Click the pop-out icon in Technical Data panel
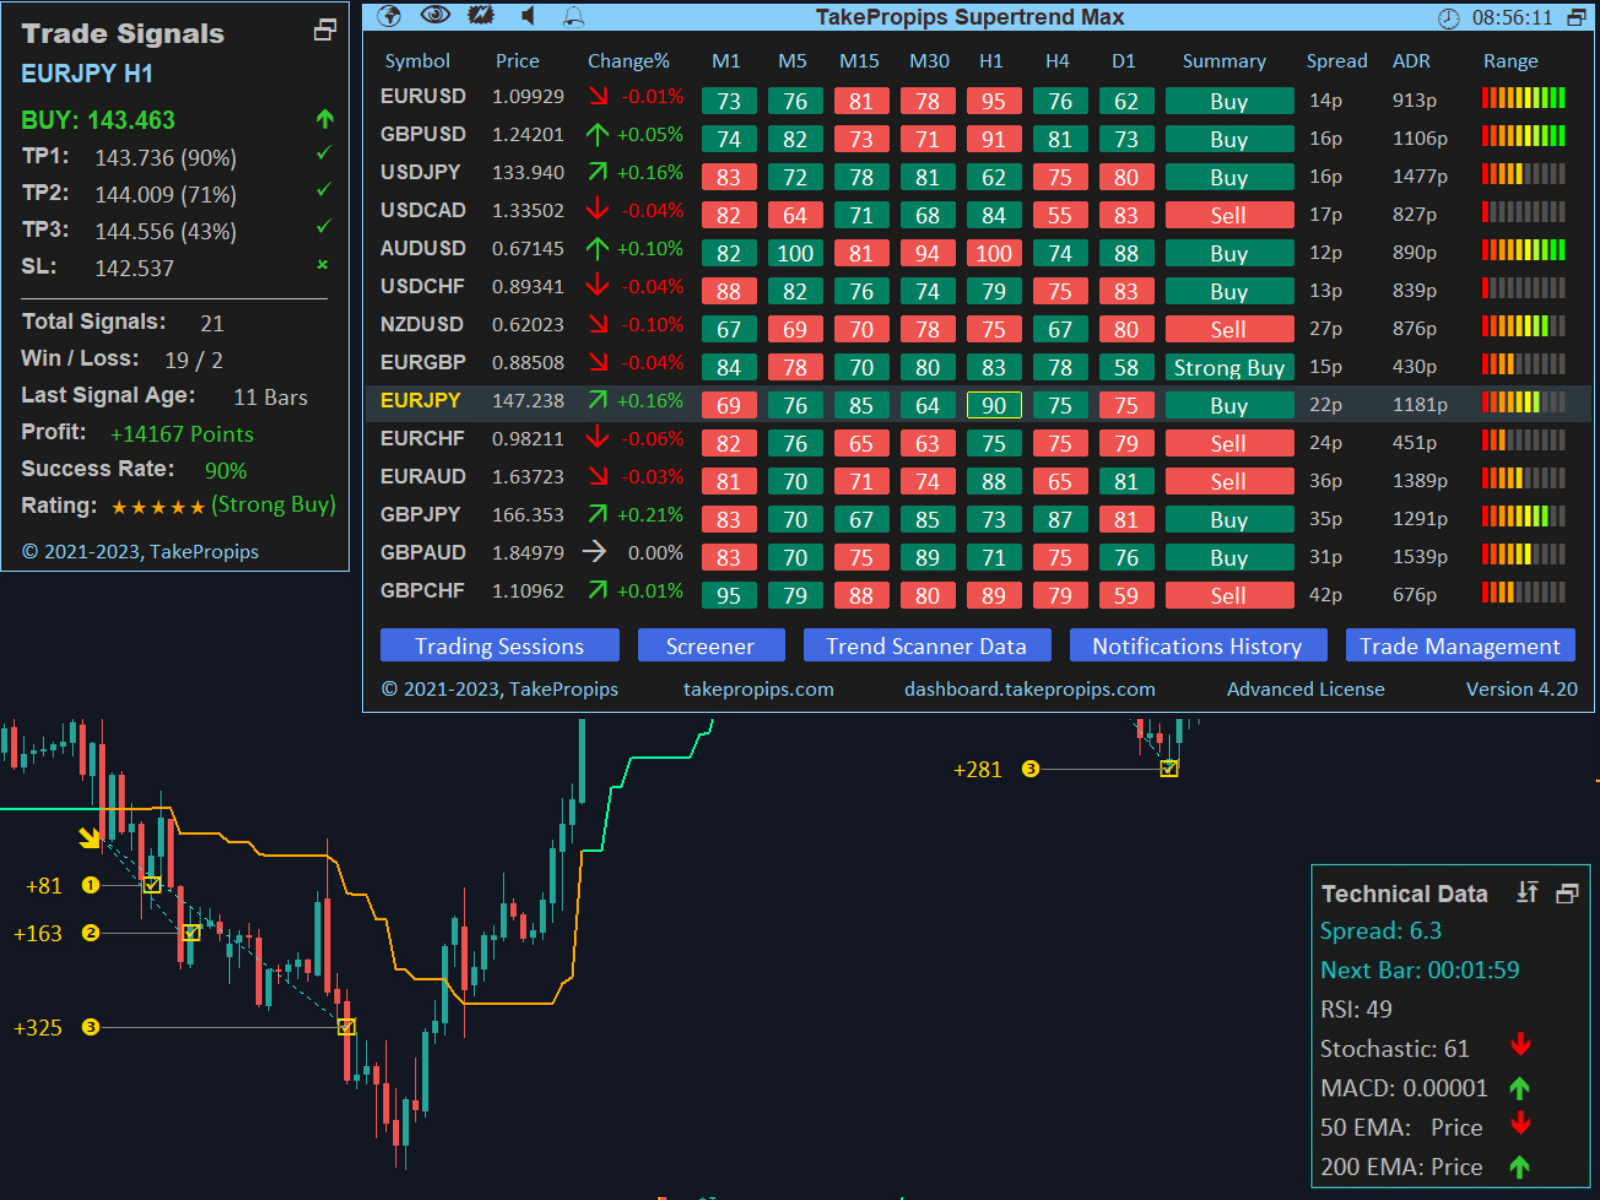The width and height of the screenshot is (1600, 1200). tap(1565, 892)
